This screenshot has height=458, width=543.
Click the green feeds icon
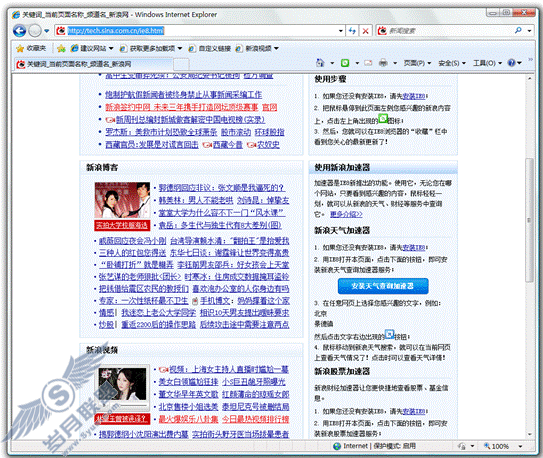345,63
